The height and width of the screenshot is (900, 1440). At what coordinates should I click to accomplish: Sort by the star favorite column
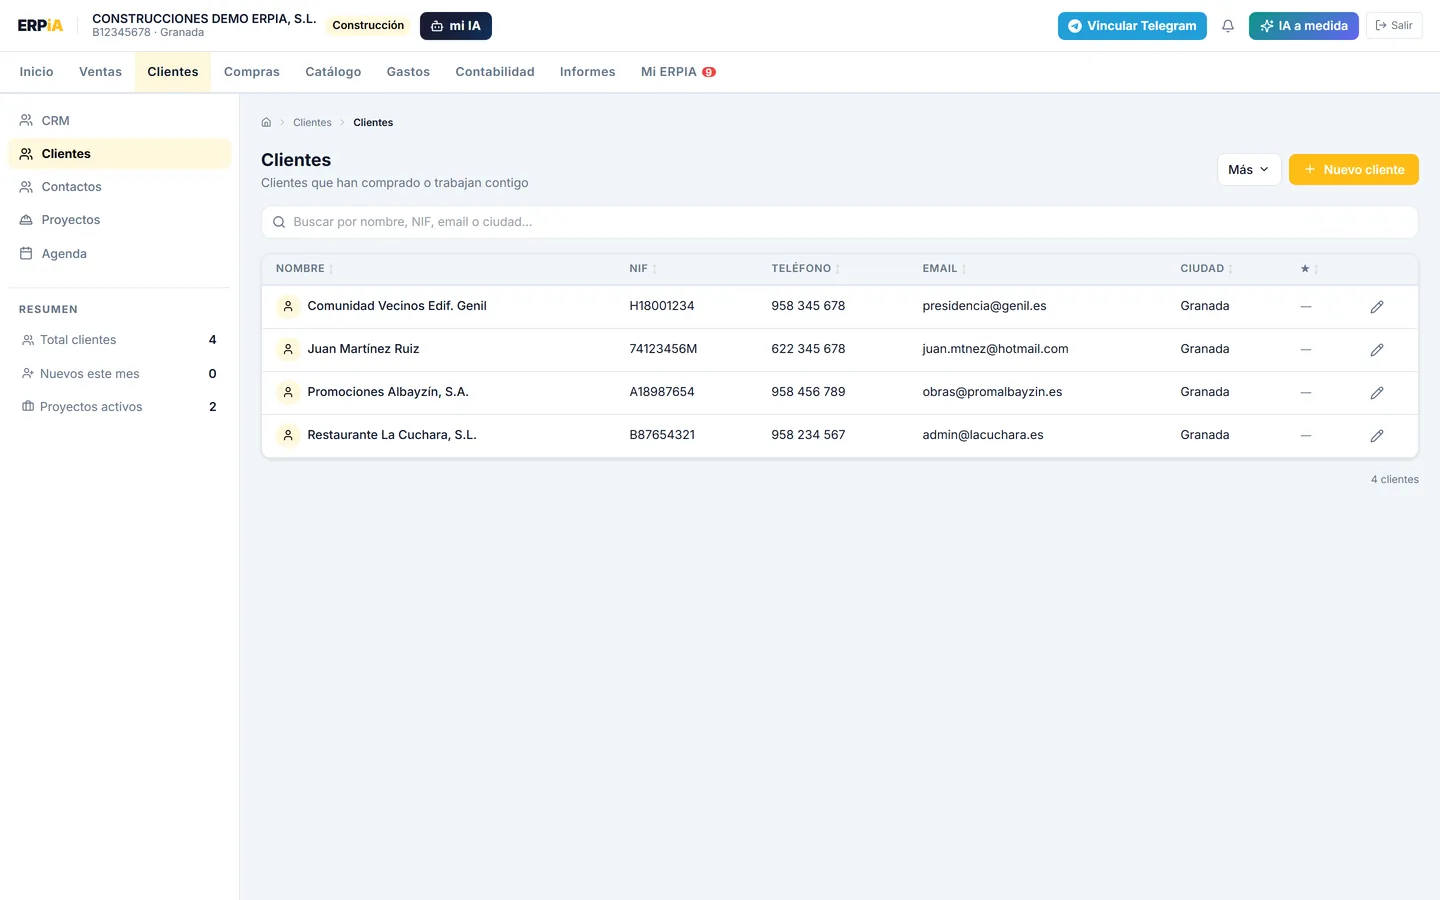coord(1309,269)
